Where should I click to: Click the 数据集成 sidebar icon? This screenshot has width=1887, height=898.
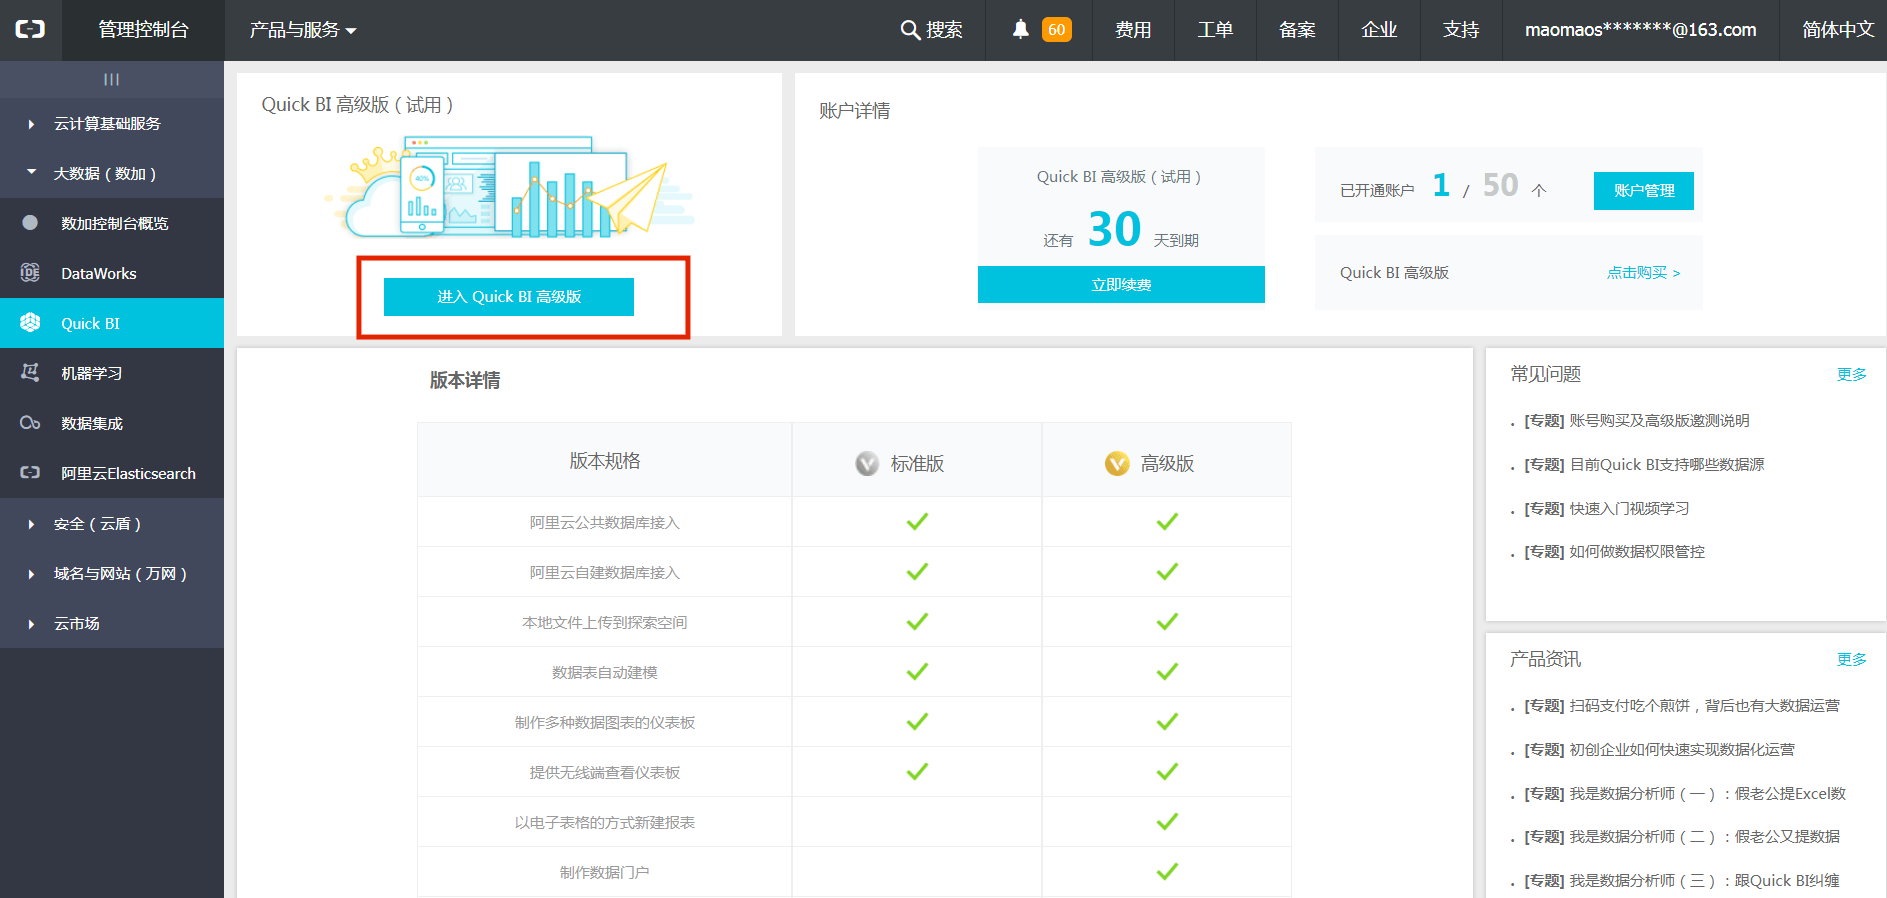30,423
